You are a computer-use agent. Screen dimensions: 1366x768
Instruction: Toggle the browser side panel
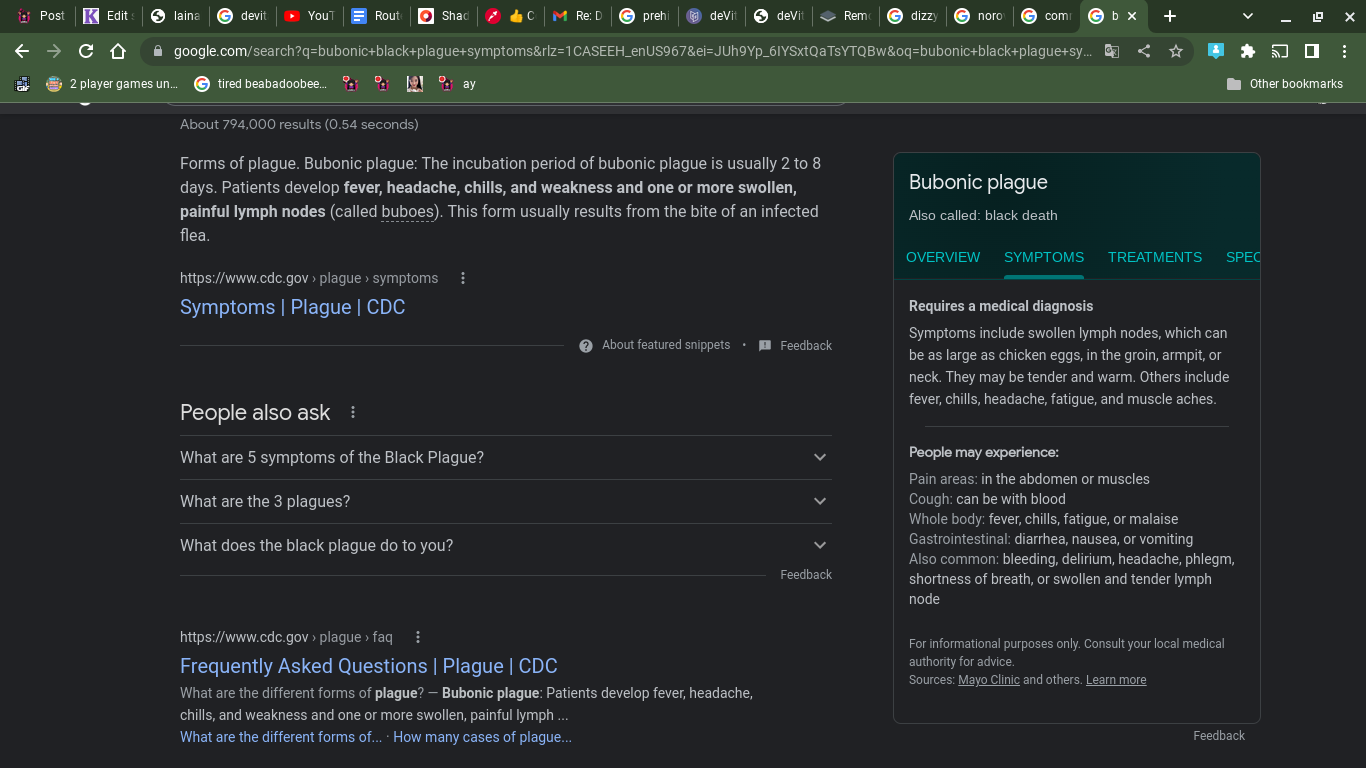(1312, 51)
